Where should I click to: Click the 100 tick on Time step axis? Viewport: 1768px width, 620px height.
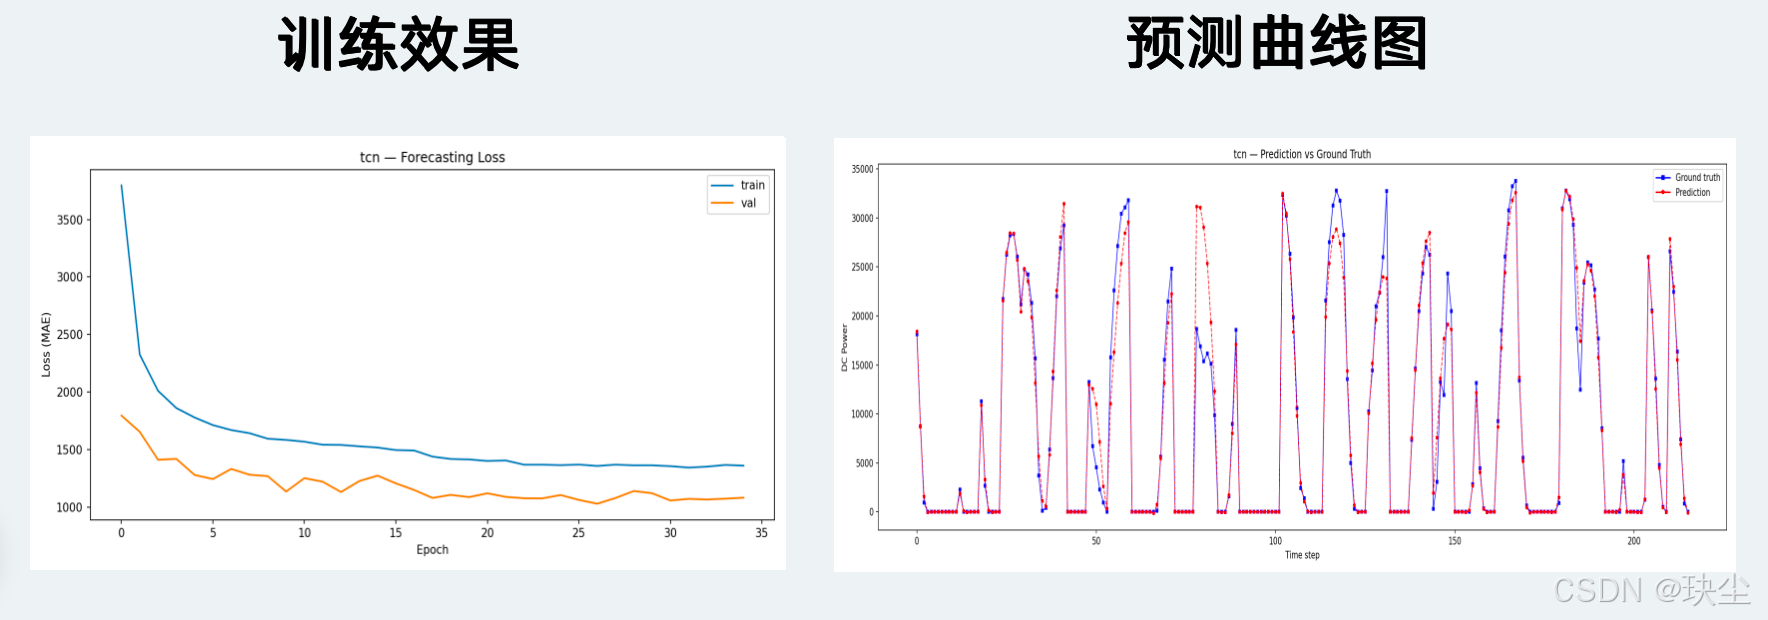1275,541
